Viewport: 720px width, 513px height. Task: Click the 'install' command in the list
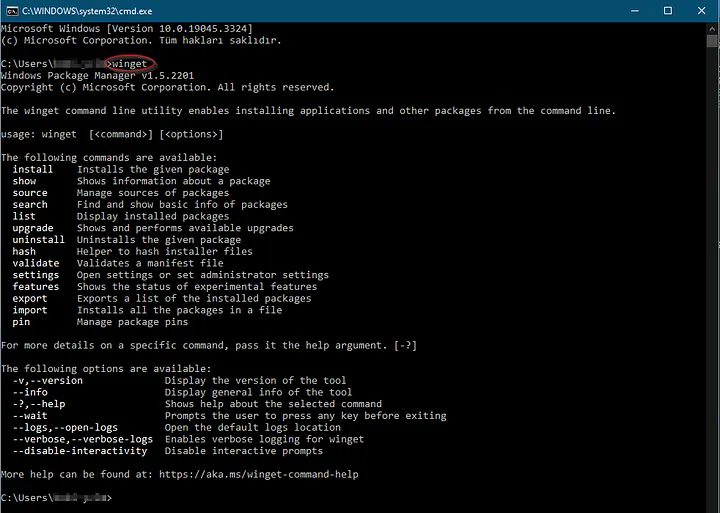(x=33, y=170)
